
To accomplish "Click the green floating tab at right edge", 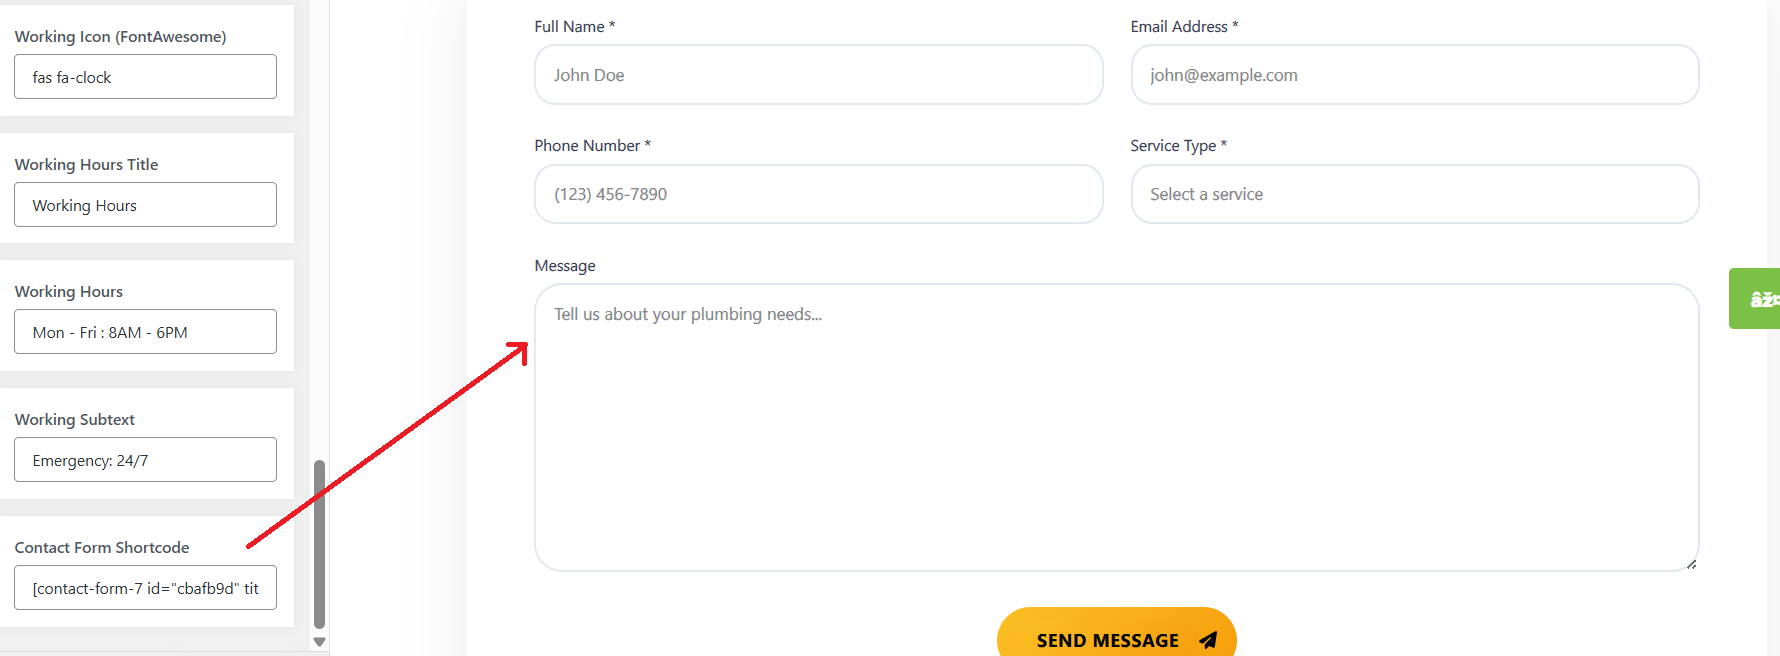I will 1754,298.
